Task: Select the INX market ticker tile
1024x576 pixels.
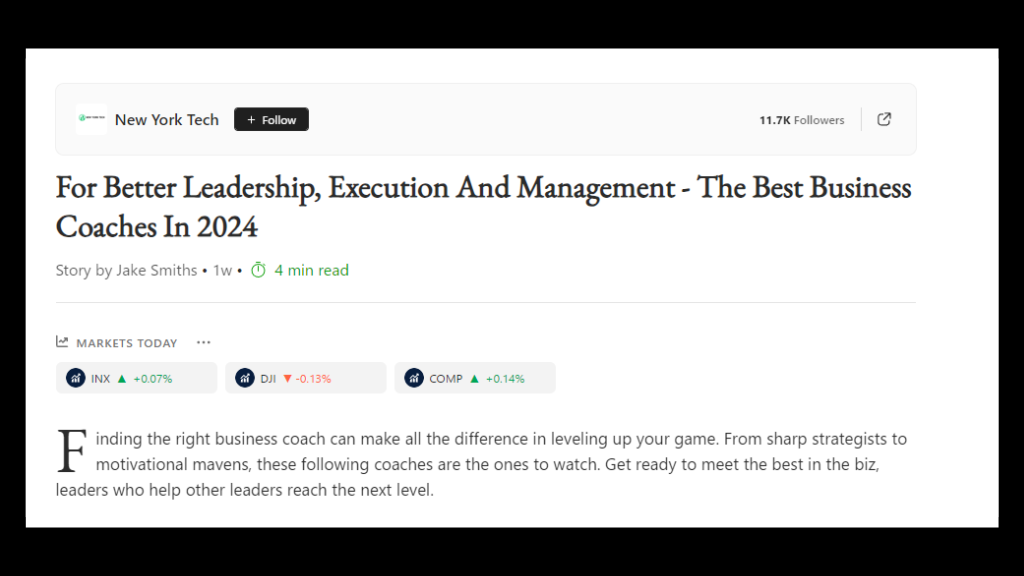Action: coord(136,378)
